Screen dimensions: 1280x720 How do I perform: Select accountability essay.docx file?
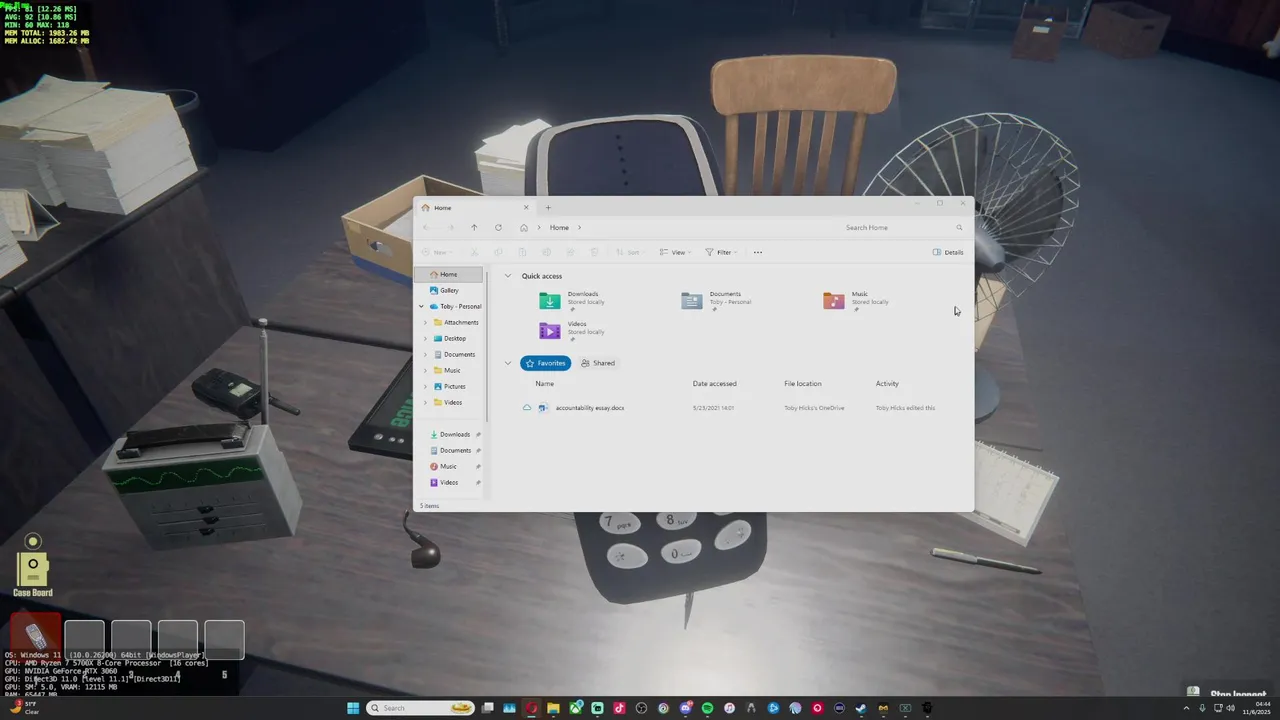[x=589, y=408]
